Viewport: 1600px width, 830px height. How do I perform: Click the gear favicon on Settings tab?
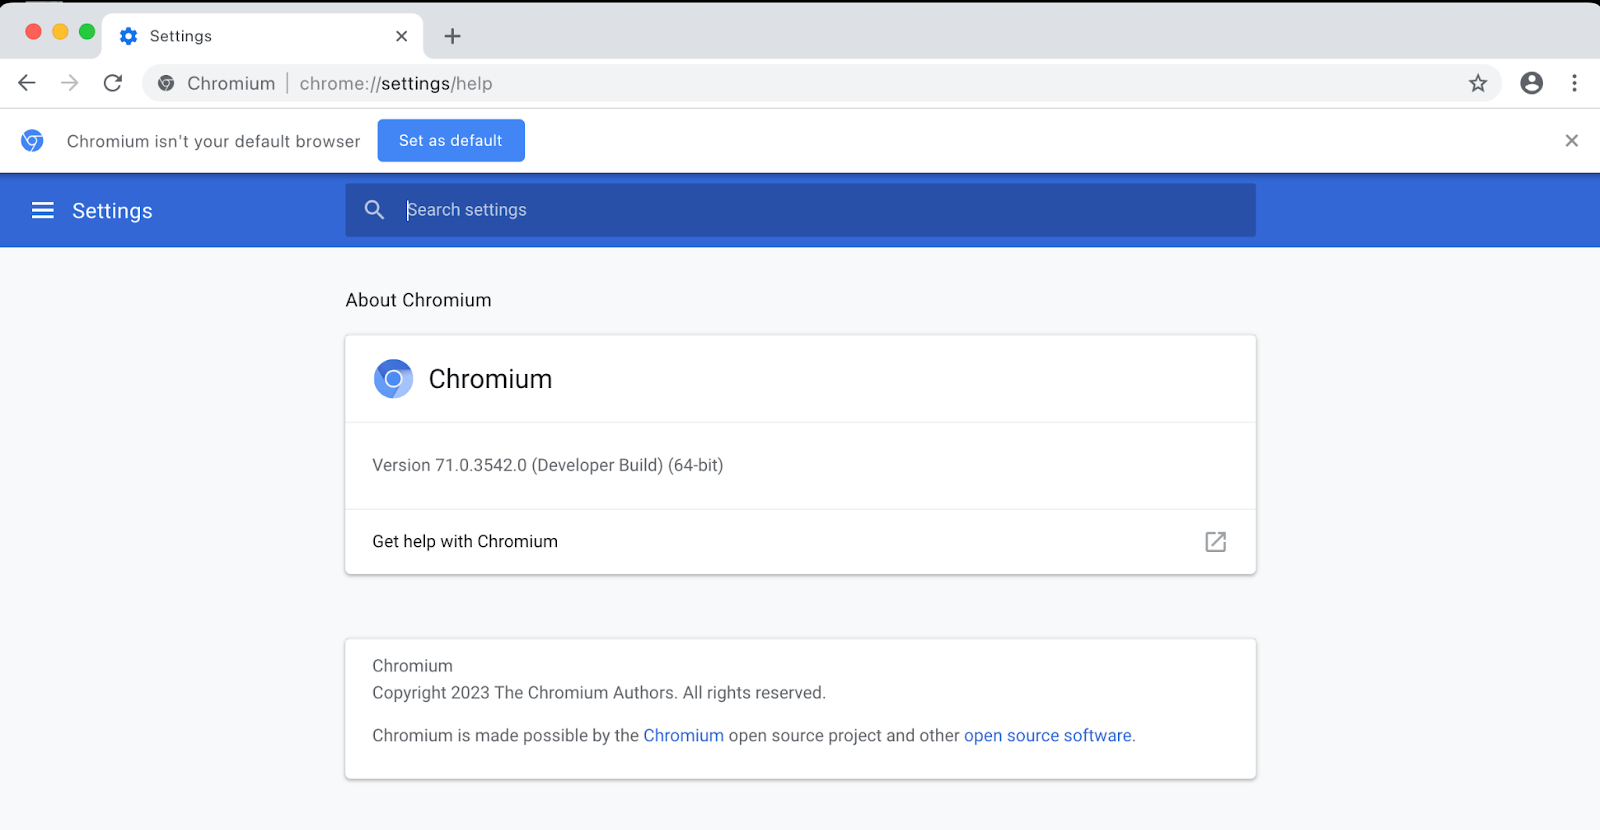128,36
